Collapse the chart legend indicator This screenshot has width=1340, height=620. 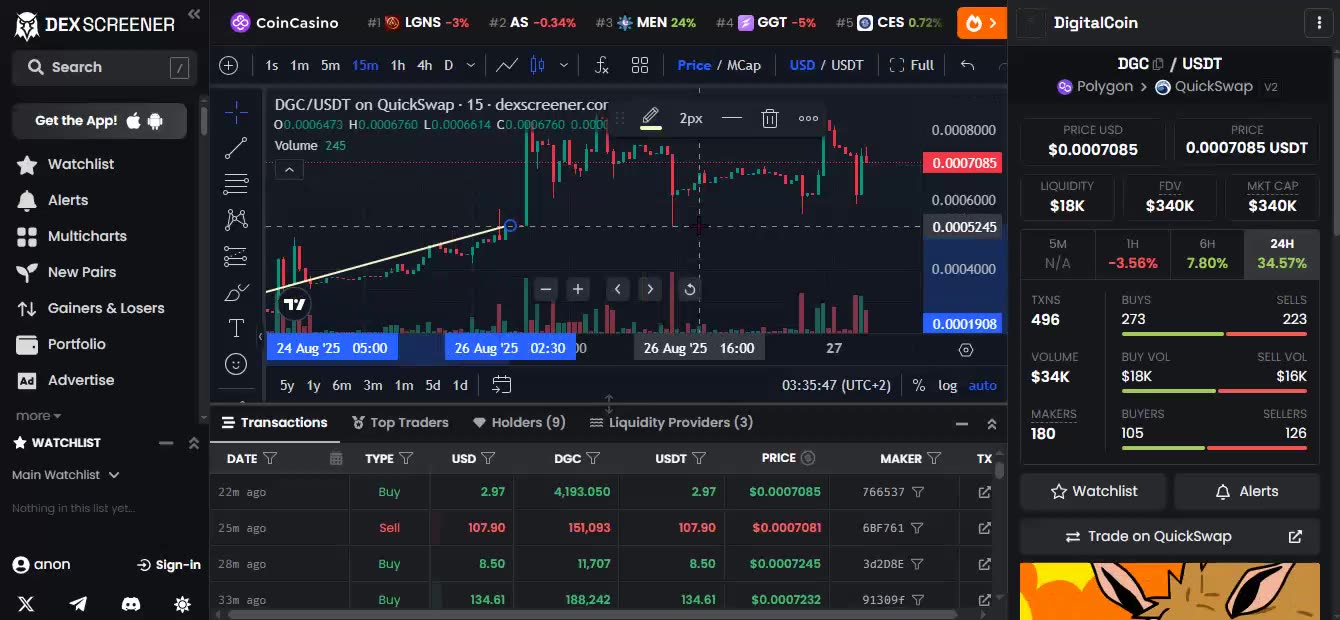pos(289,170)
